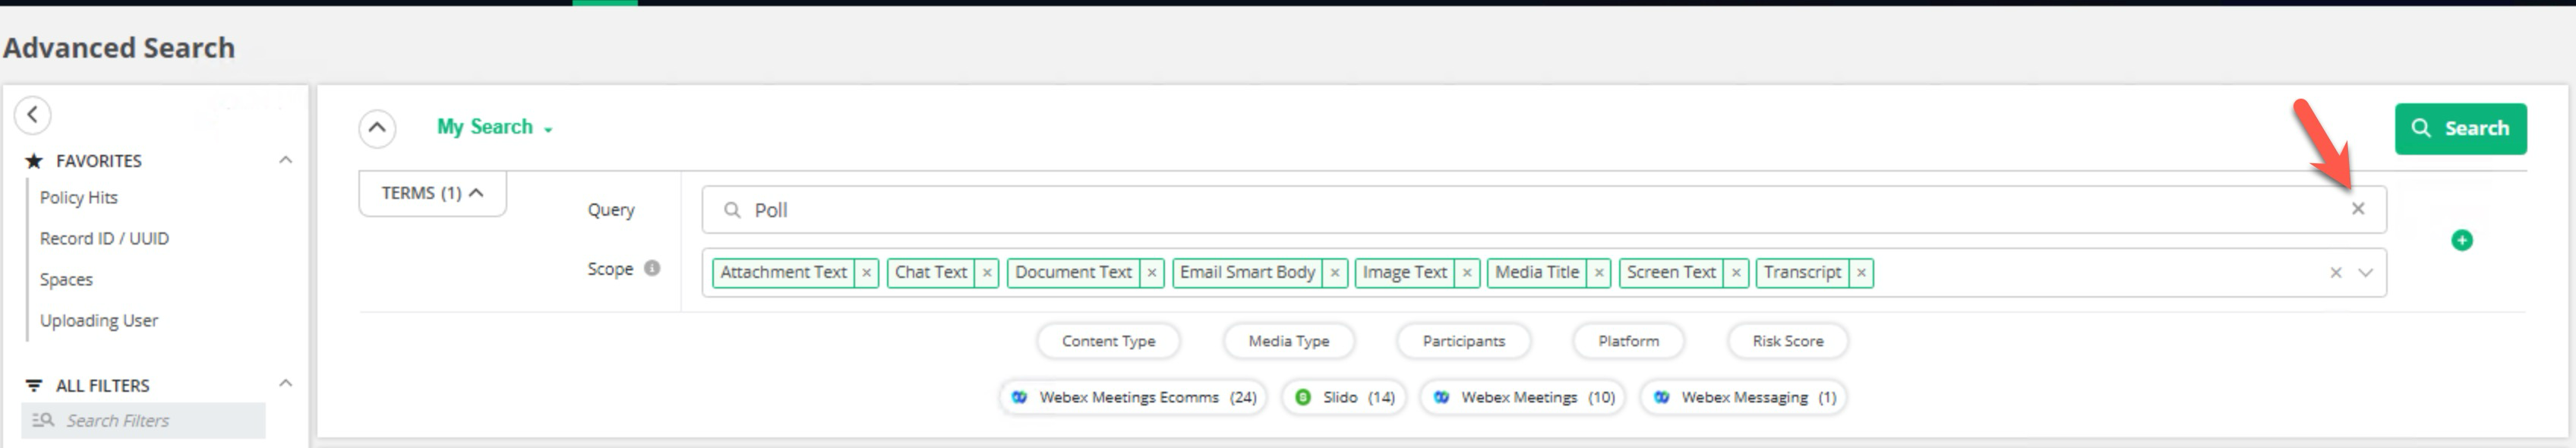Click the green Search button

point(2460,128)
